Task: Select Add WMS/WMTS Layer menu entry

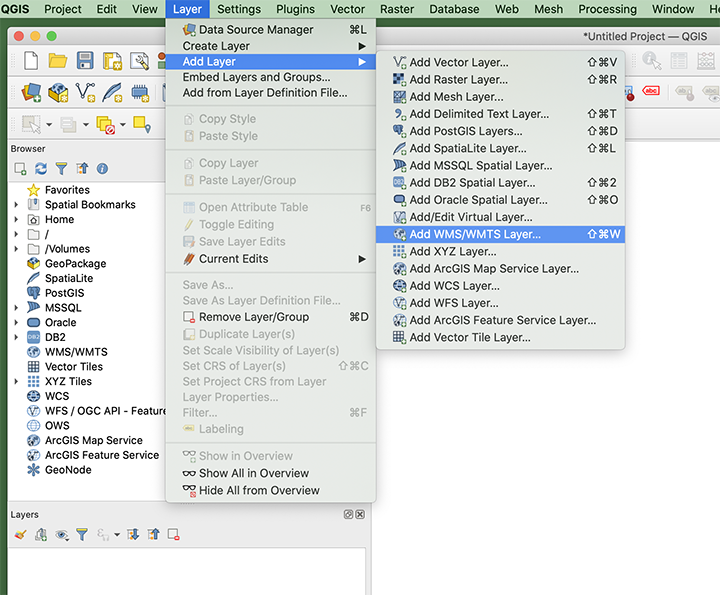Action: point(500,234)
